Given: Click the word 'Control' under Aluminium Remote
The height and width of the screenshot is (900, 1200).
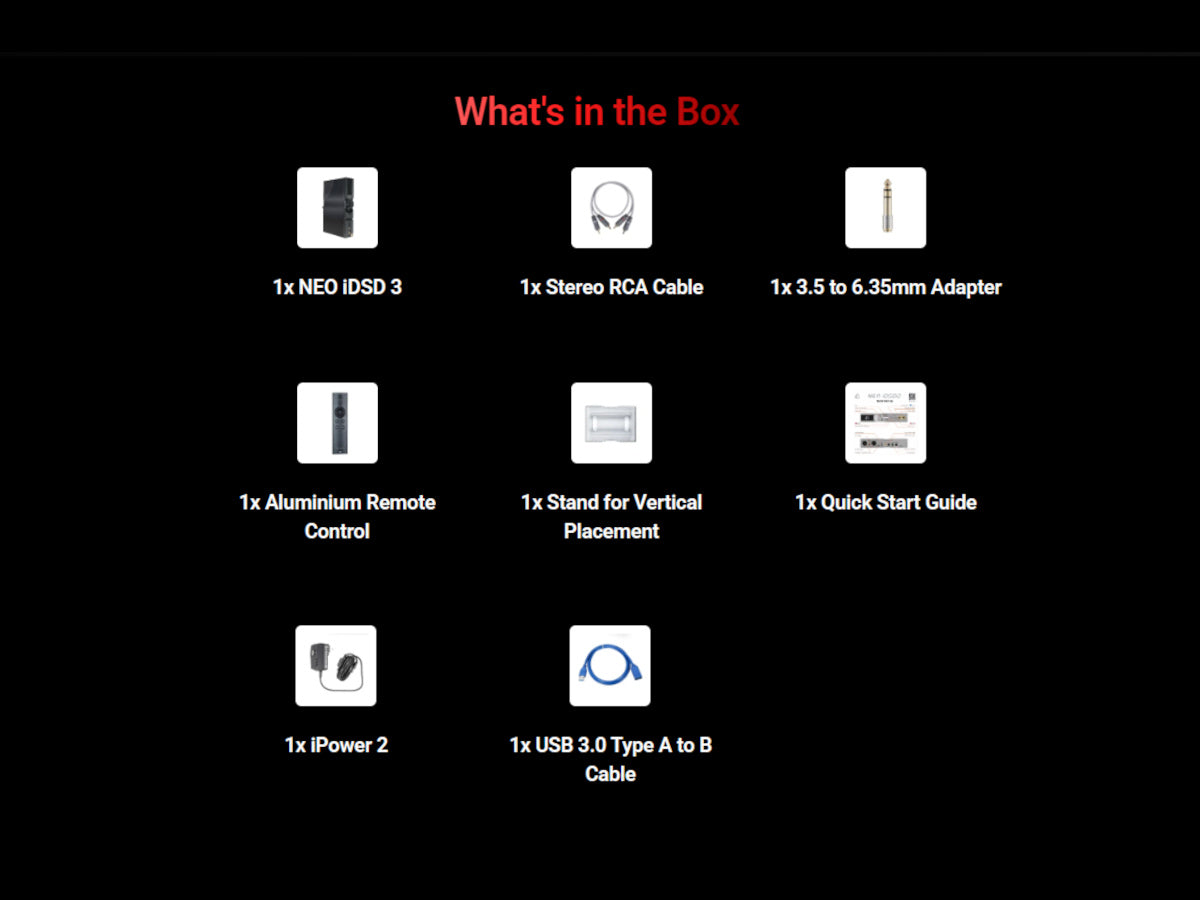Looking at the screenshot, I should [337, 531].
